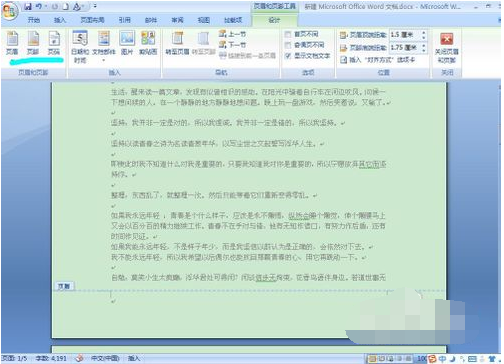Go to 下一节 (Next Section)
Viewport: 504px width, 364px height.
tap(232, 44)
